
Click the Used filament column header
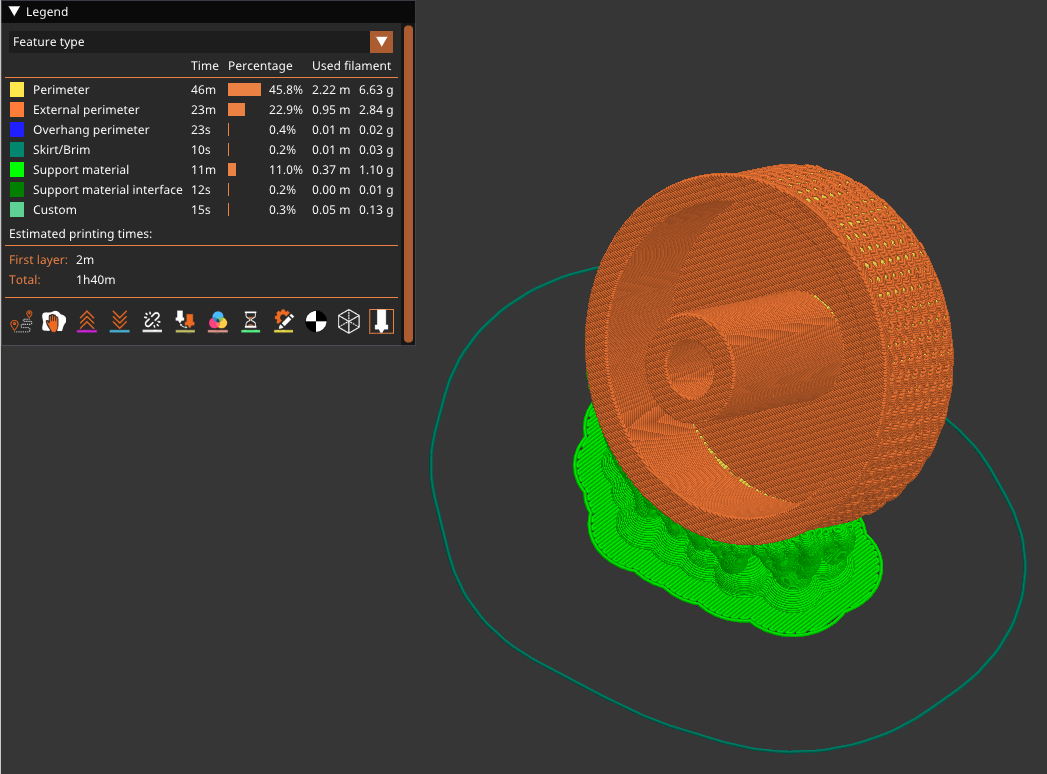pos(351,65)
